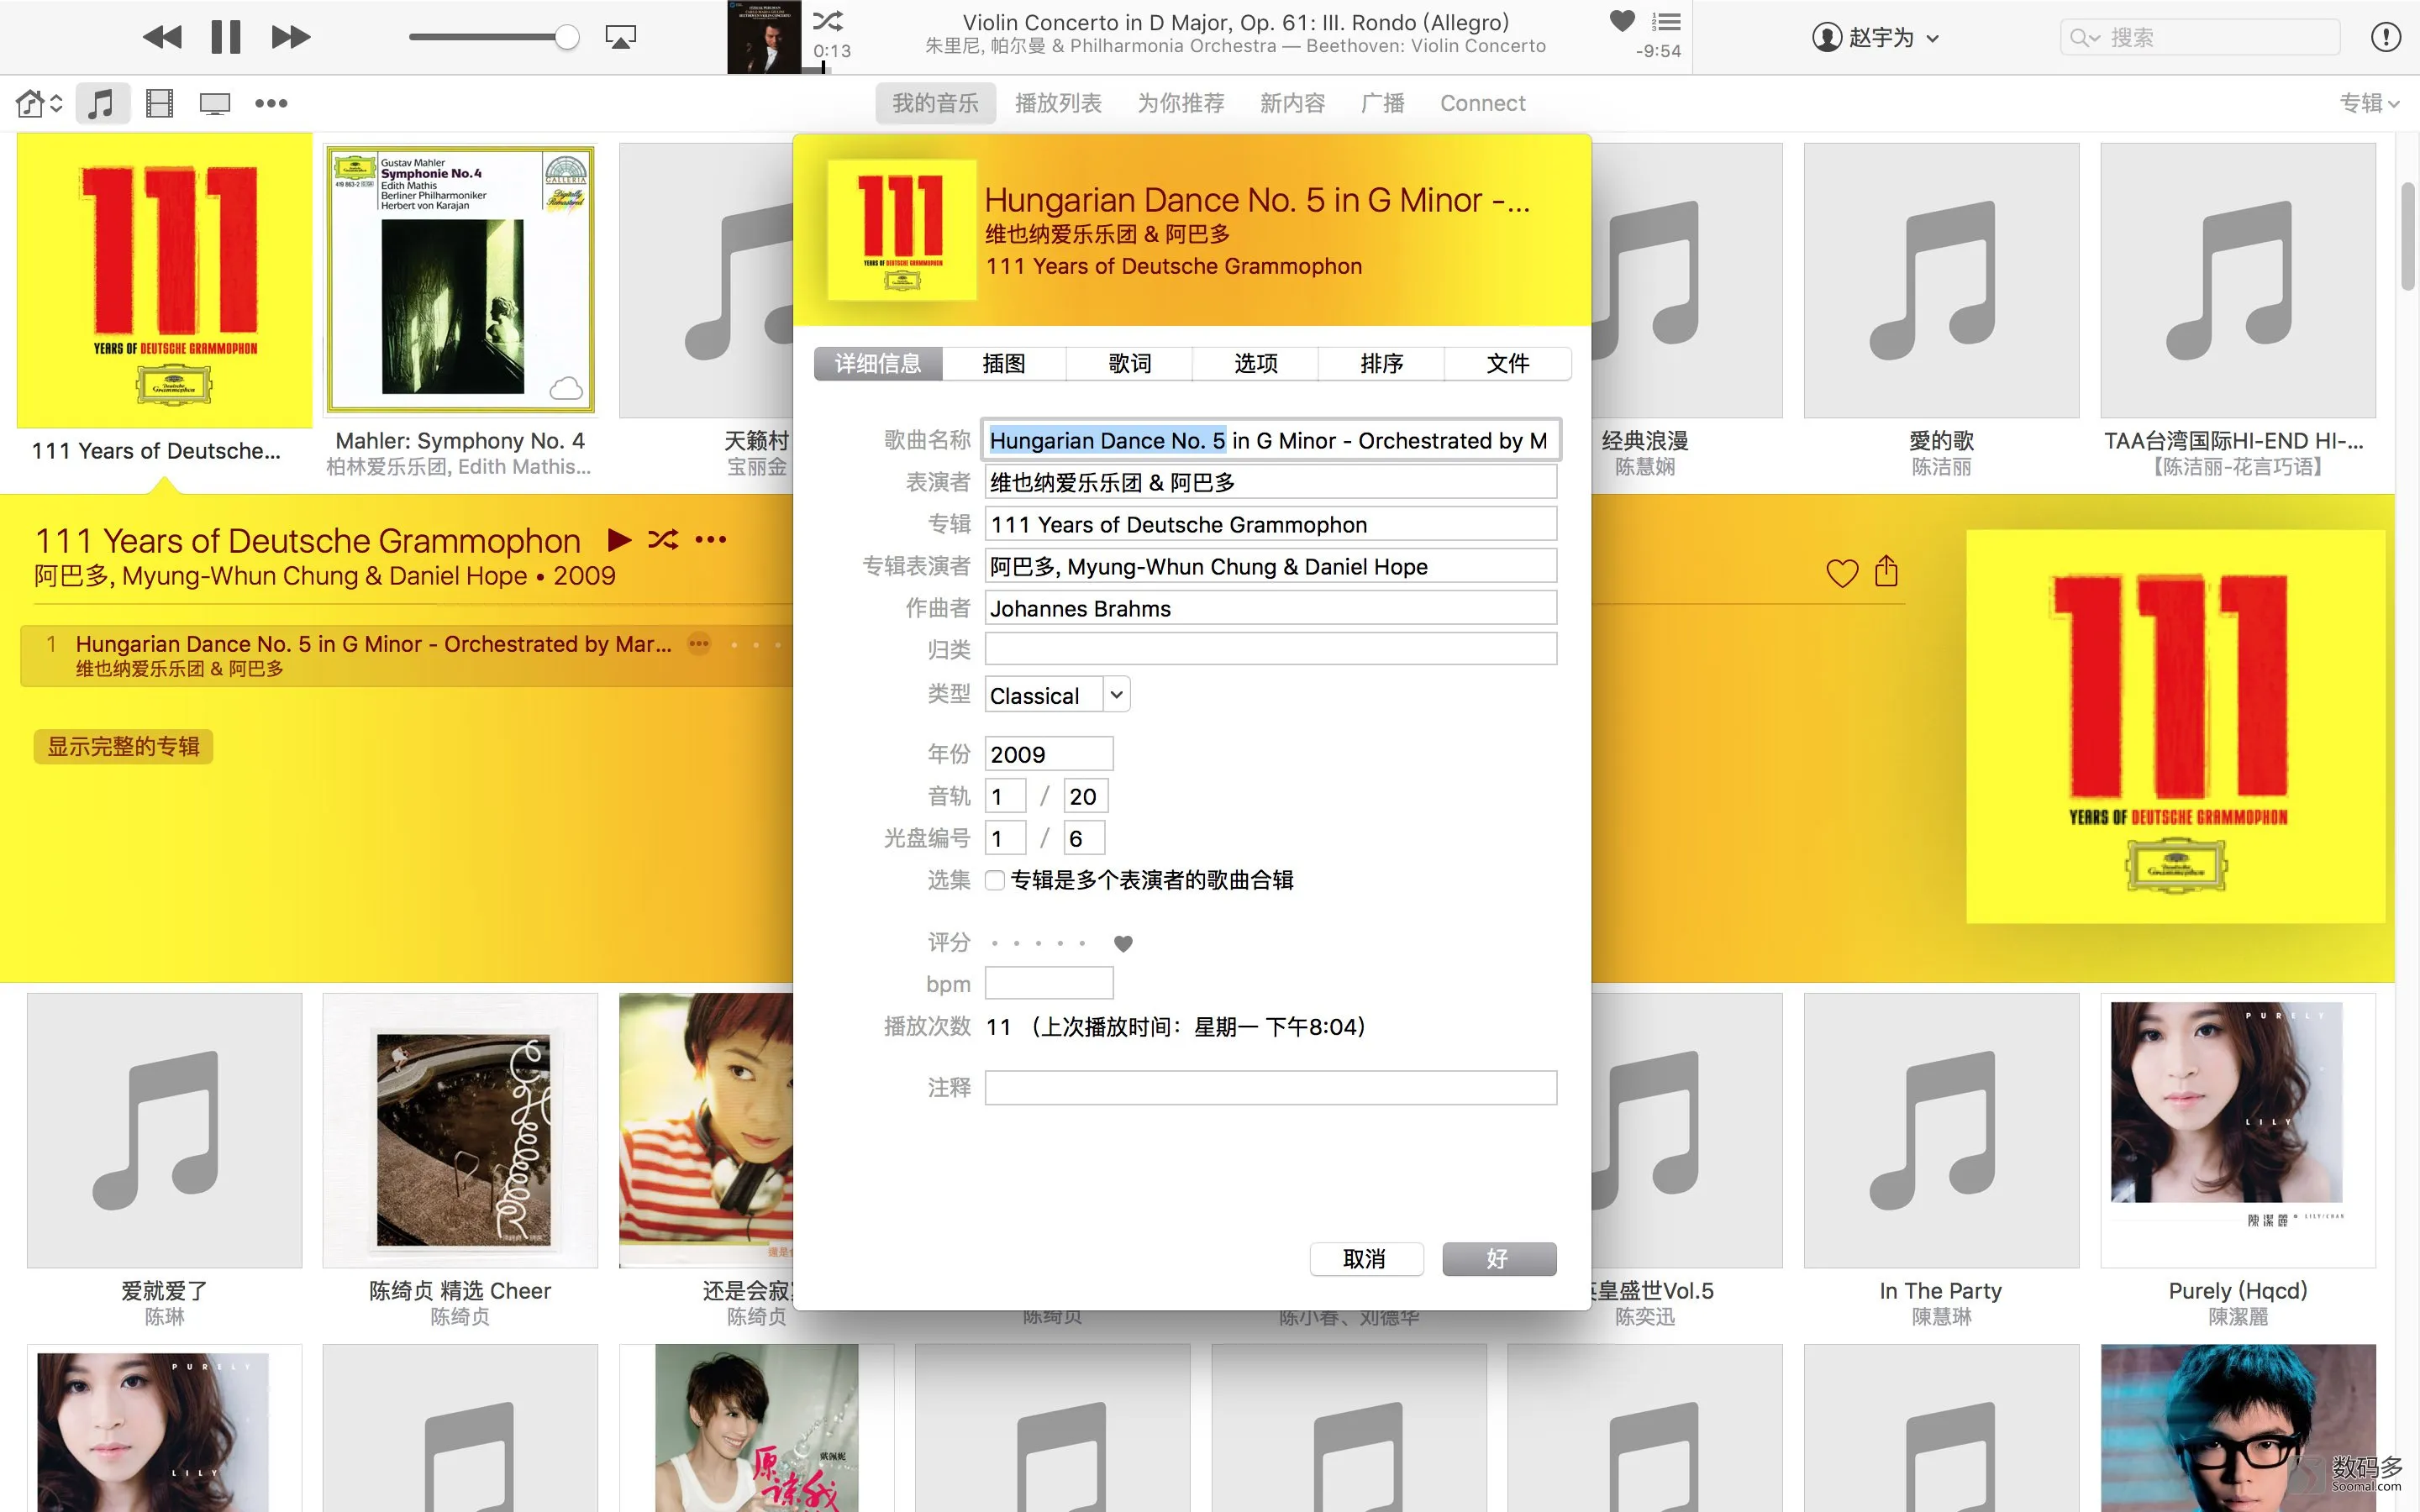This screenshot has height=1512, width=2420.
Task: Open the 陈绮贞 精选 Cheer album
Action: (460, 1130)
